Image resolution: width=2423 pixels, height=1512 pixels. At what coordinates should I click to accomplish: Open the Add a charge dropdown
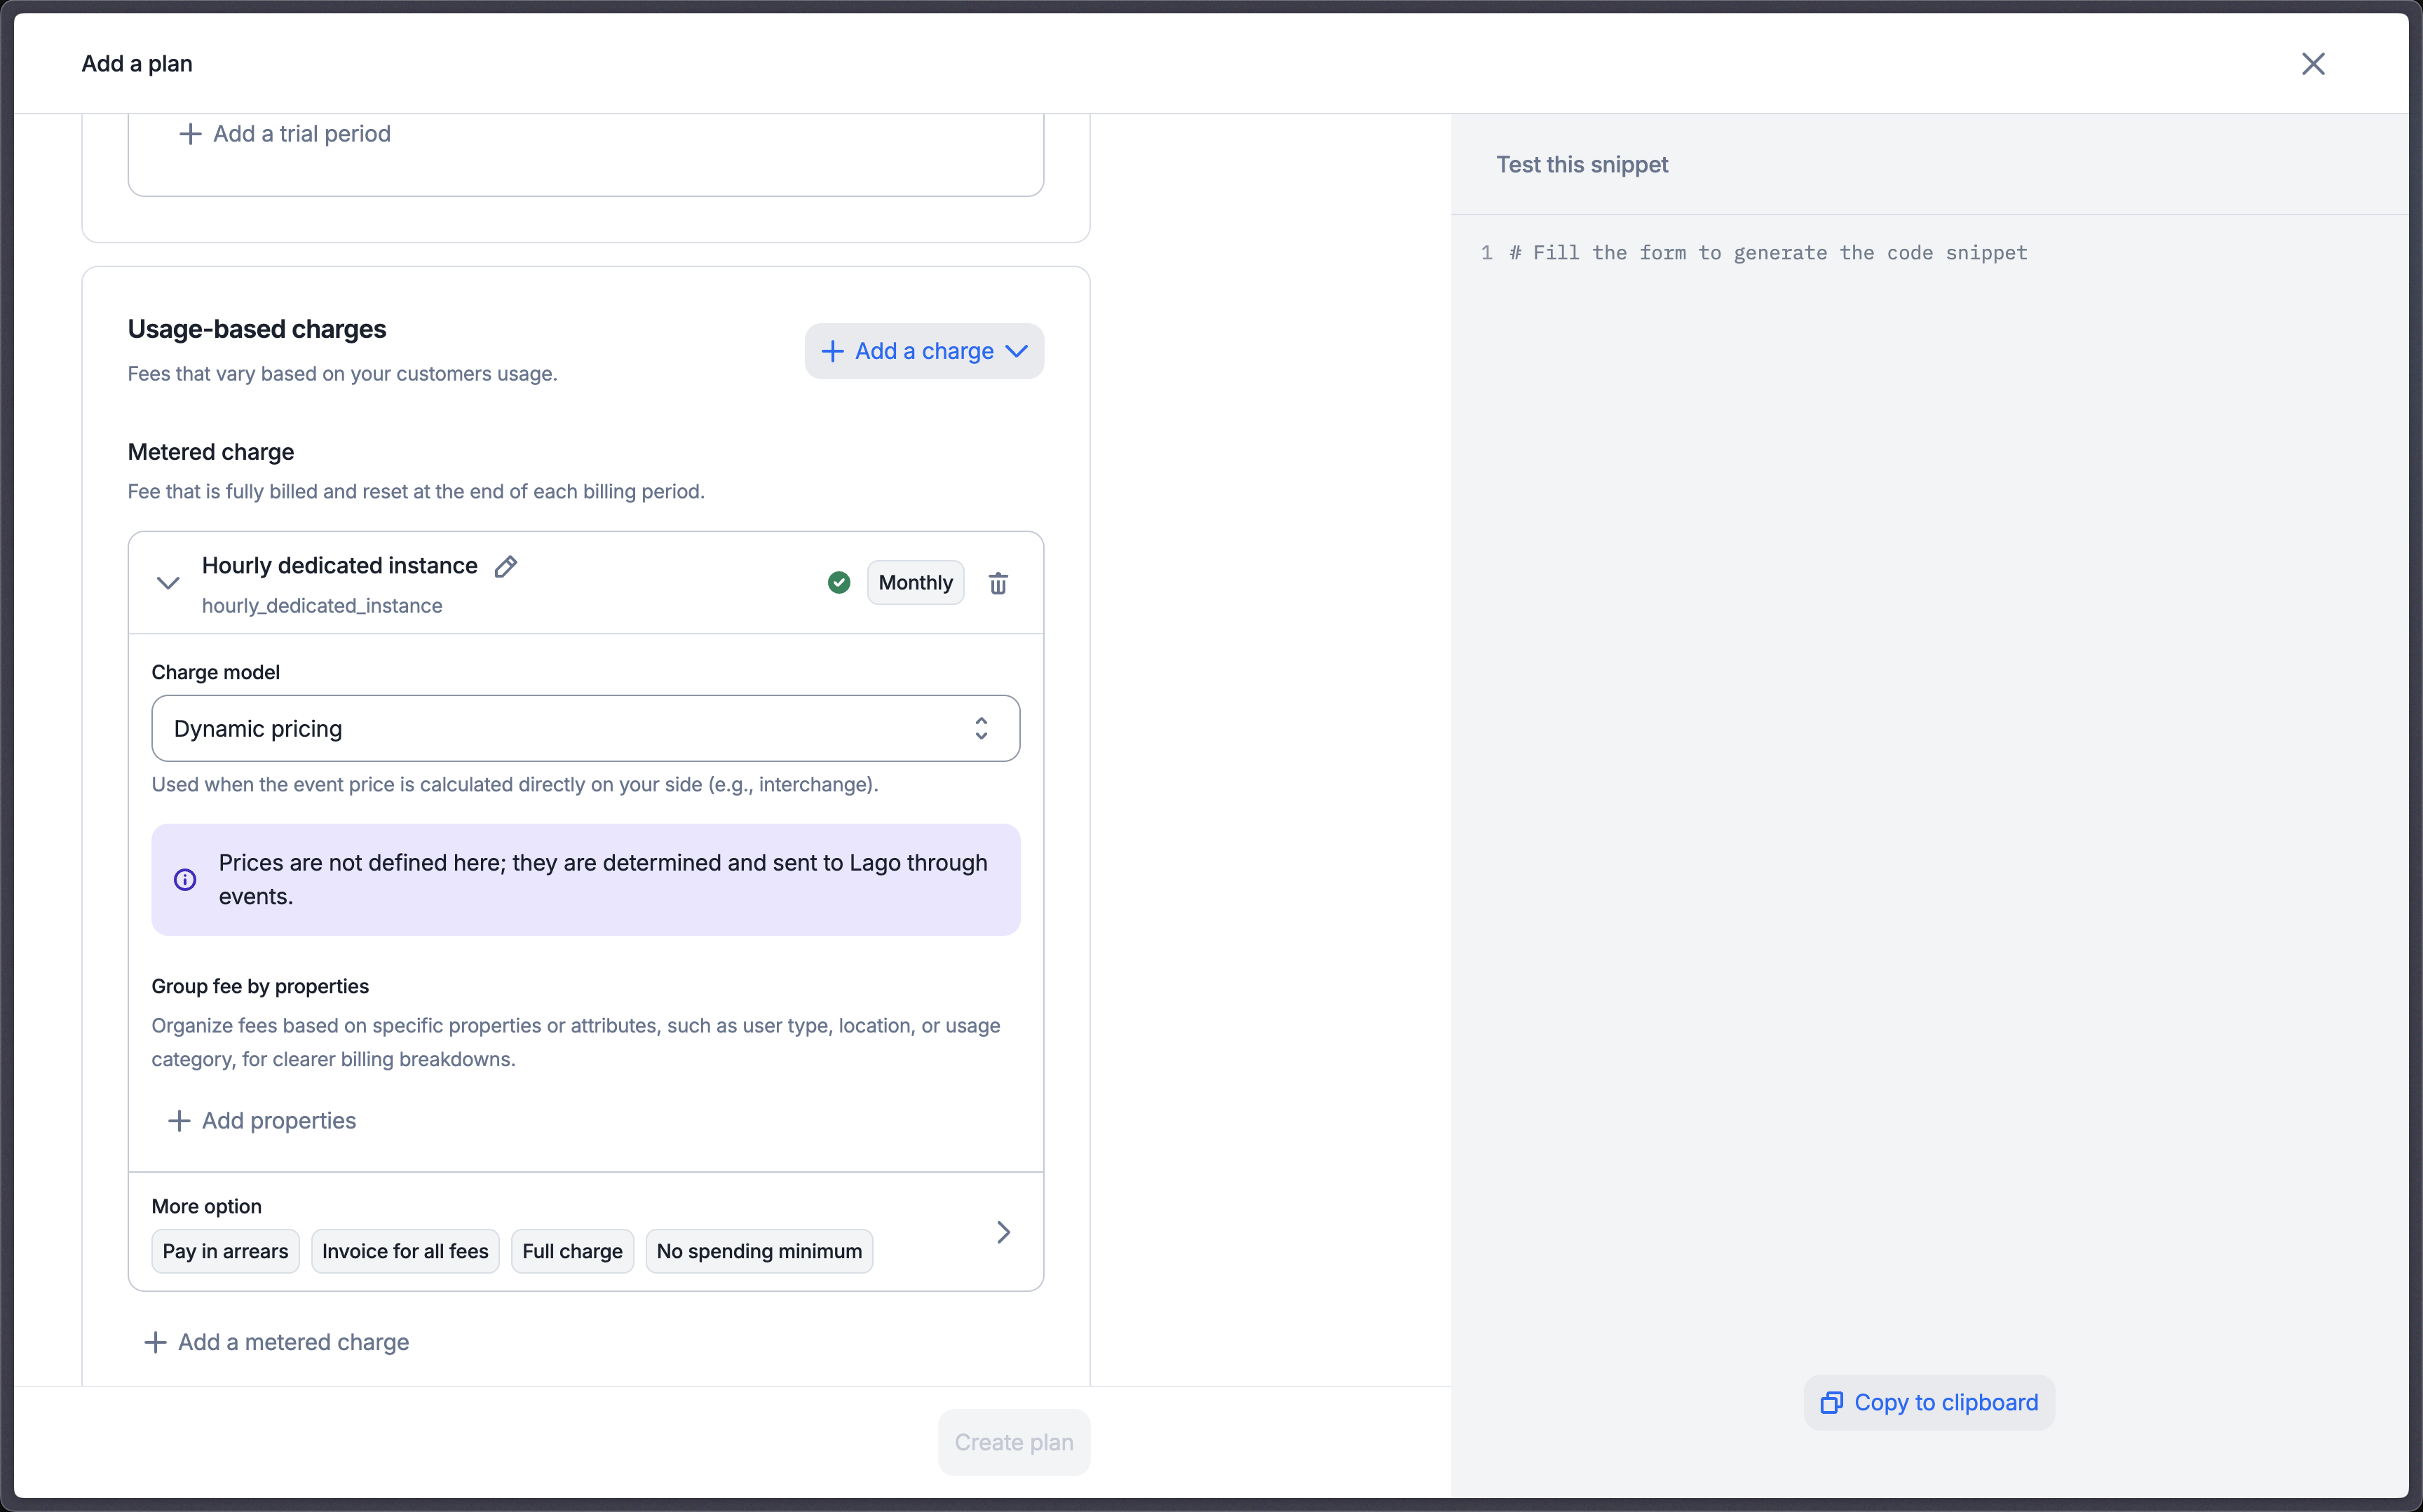pyautogui.click(x=924, y=351)
